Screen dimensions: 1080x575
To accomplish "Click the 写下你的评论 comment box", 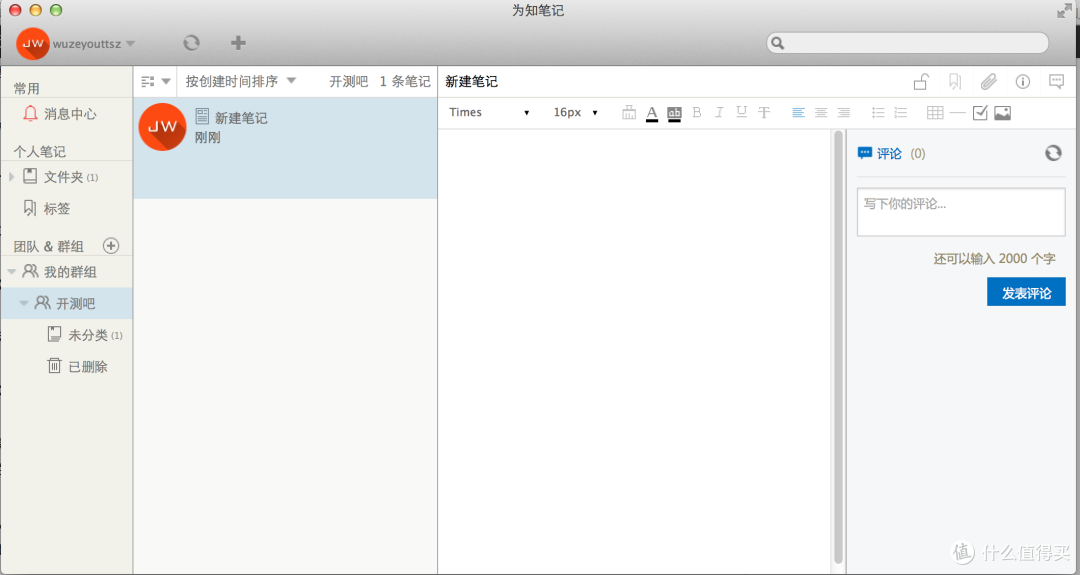I will click(961, 213).
